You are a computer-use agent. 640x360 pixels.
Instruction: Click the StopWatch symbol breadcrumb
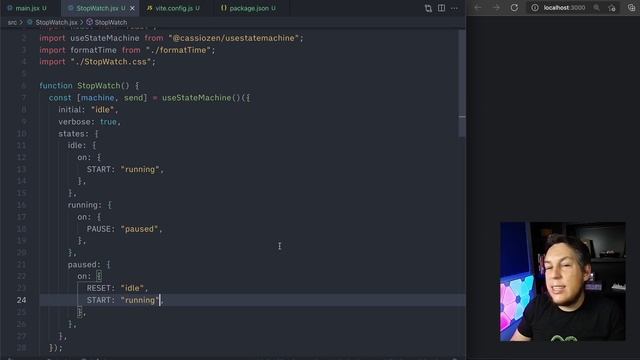pyautogui.click(x=111, y=22)
